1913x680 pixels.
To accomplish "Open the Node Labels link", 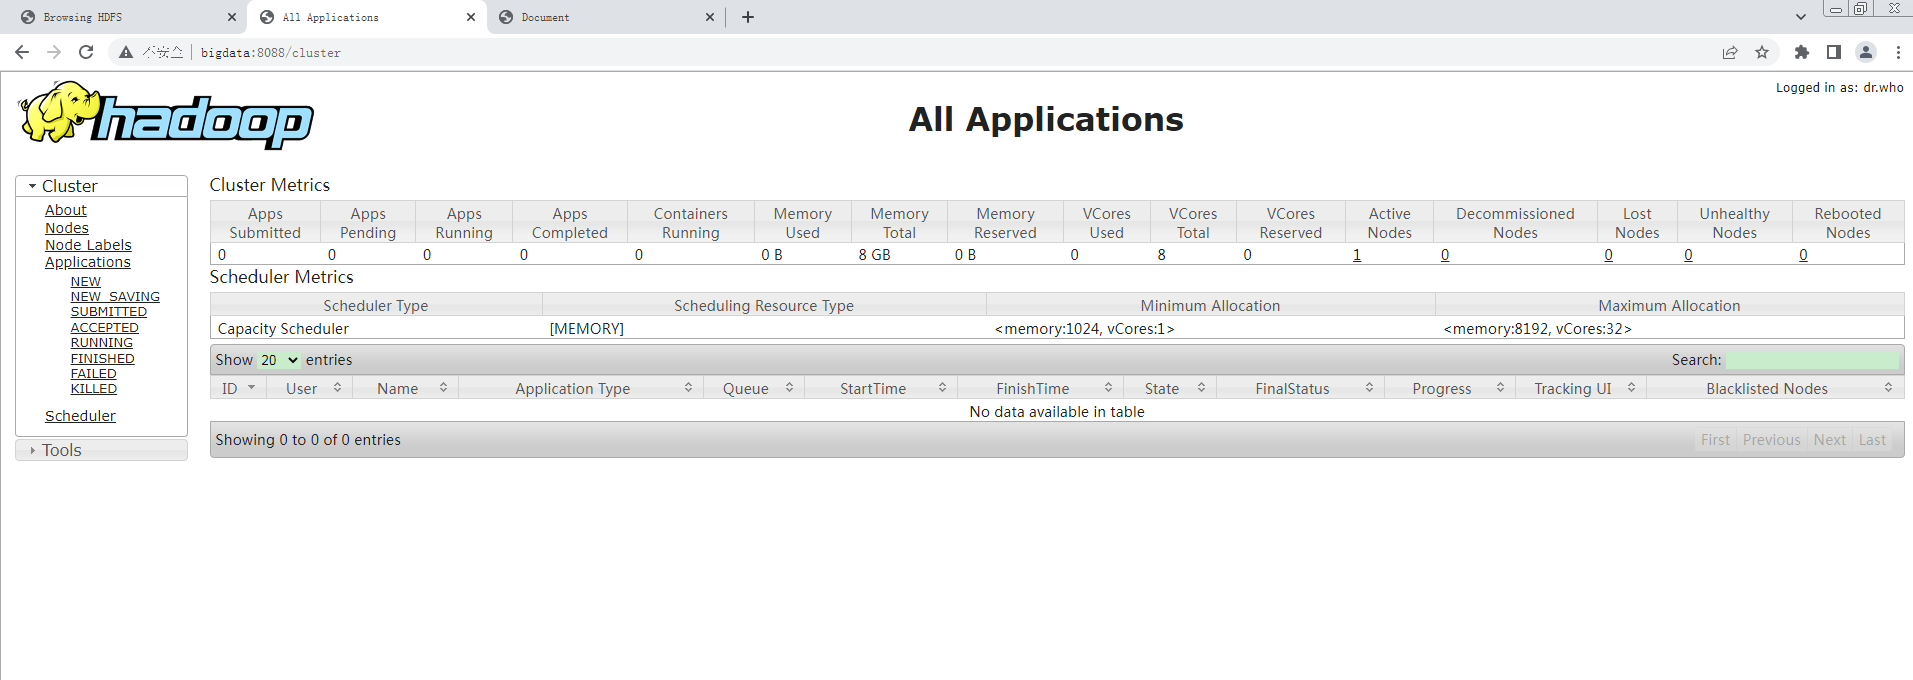I will pos(88,245).
